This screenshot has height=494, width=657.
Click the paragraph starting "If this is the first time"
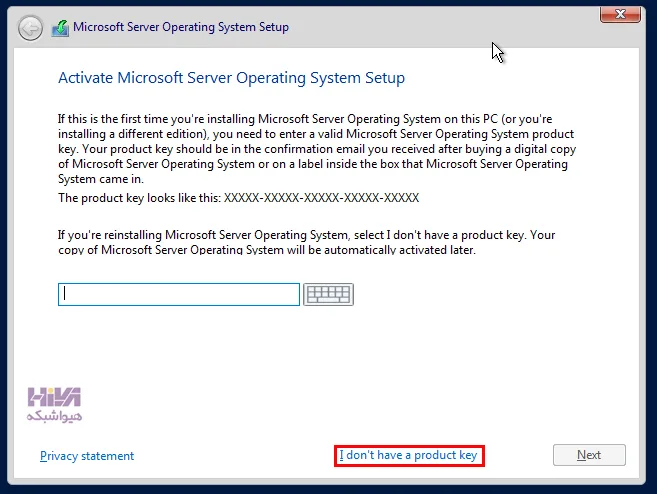pos(317,149)
